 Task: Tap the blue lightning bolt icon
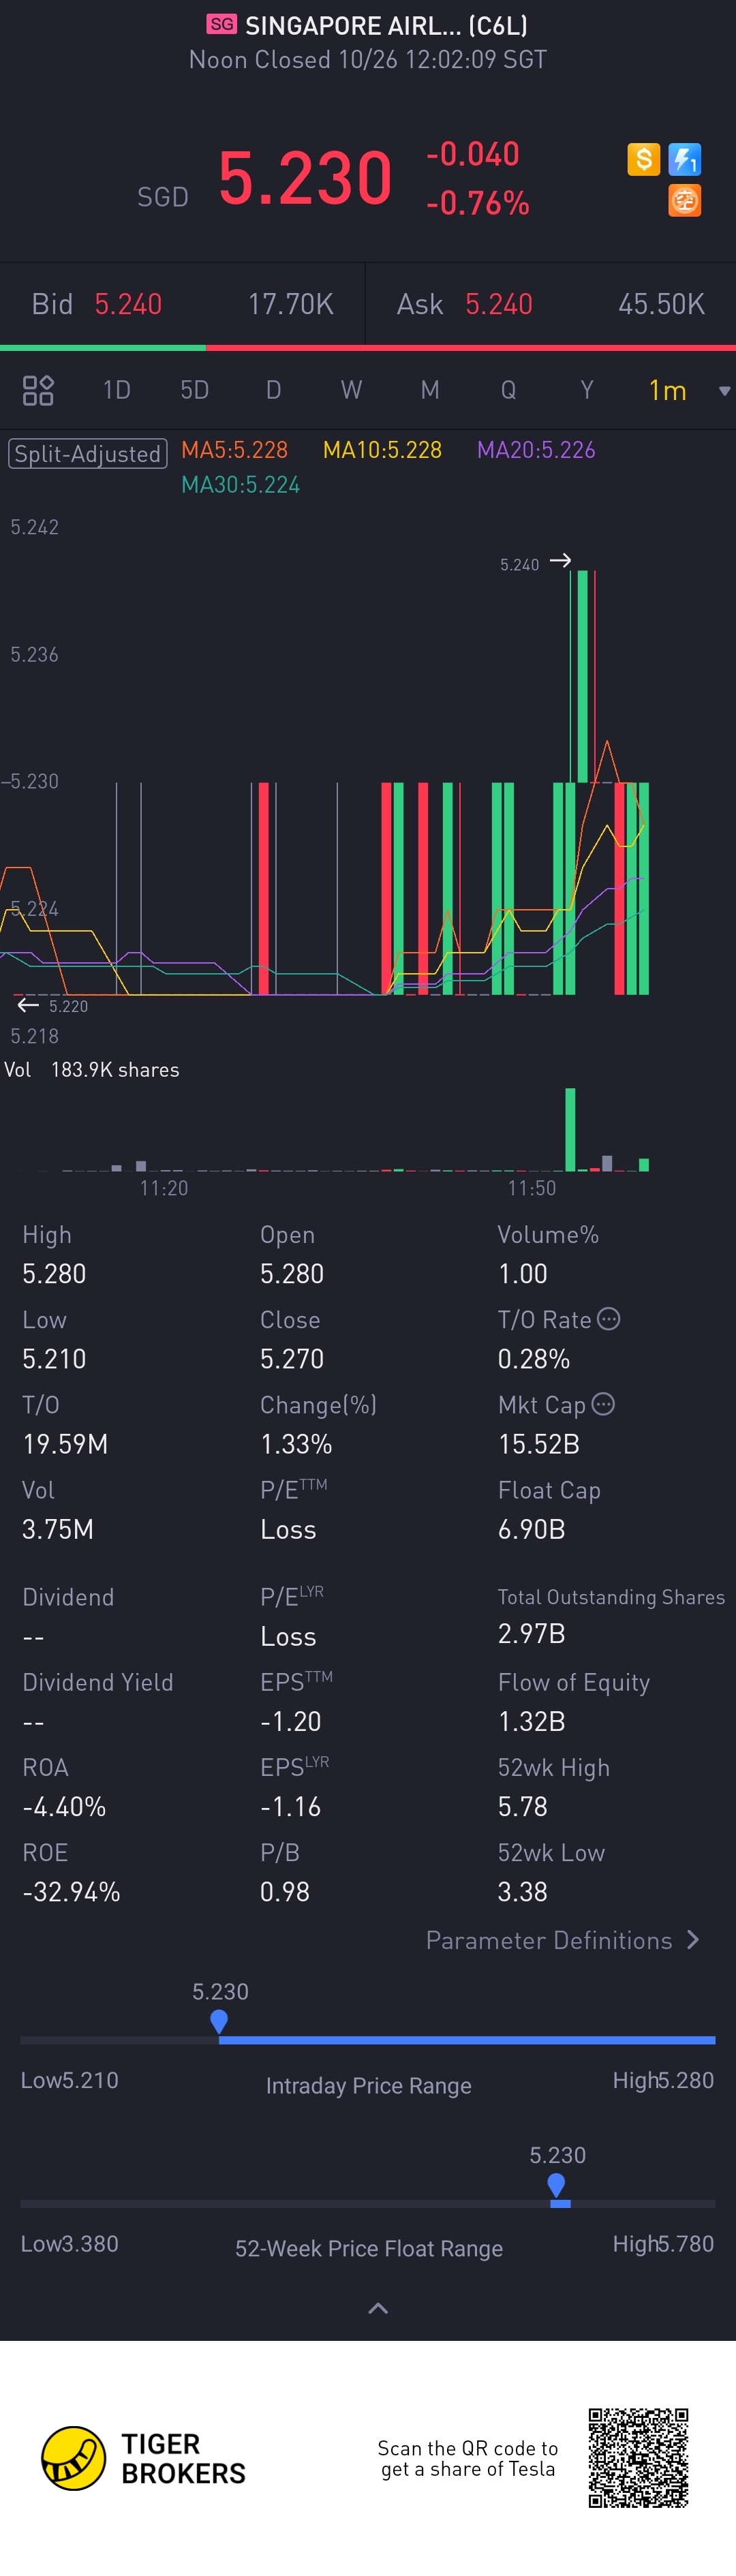685,159
